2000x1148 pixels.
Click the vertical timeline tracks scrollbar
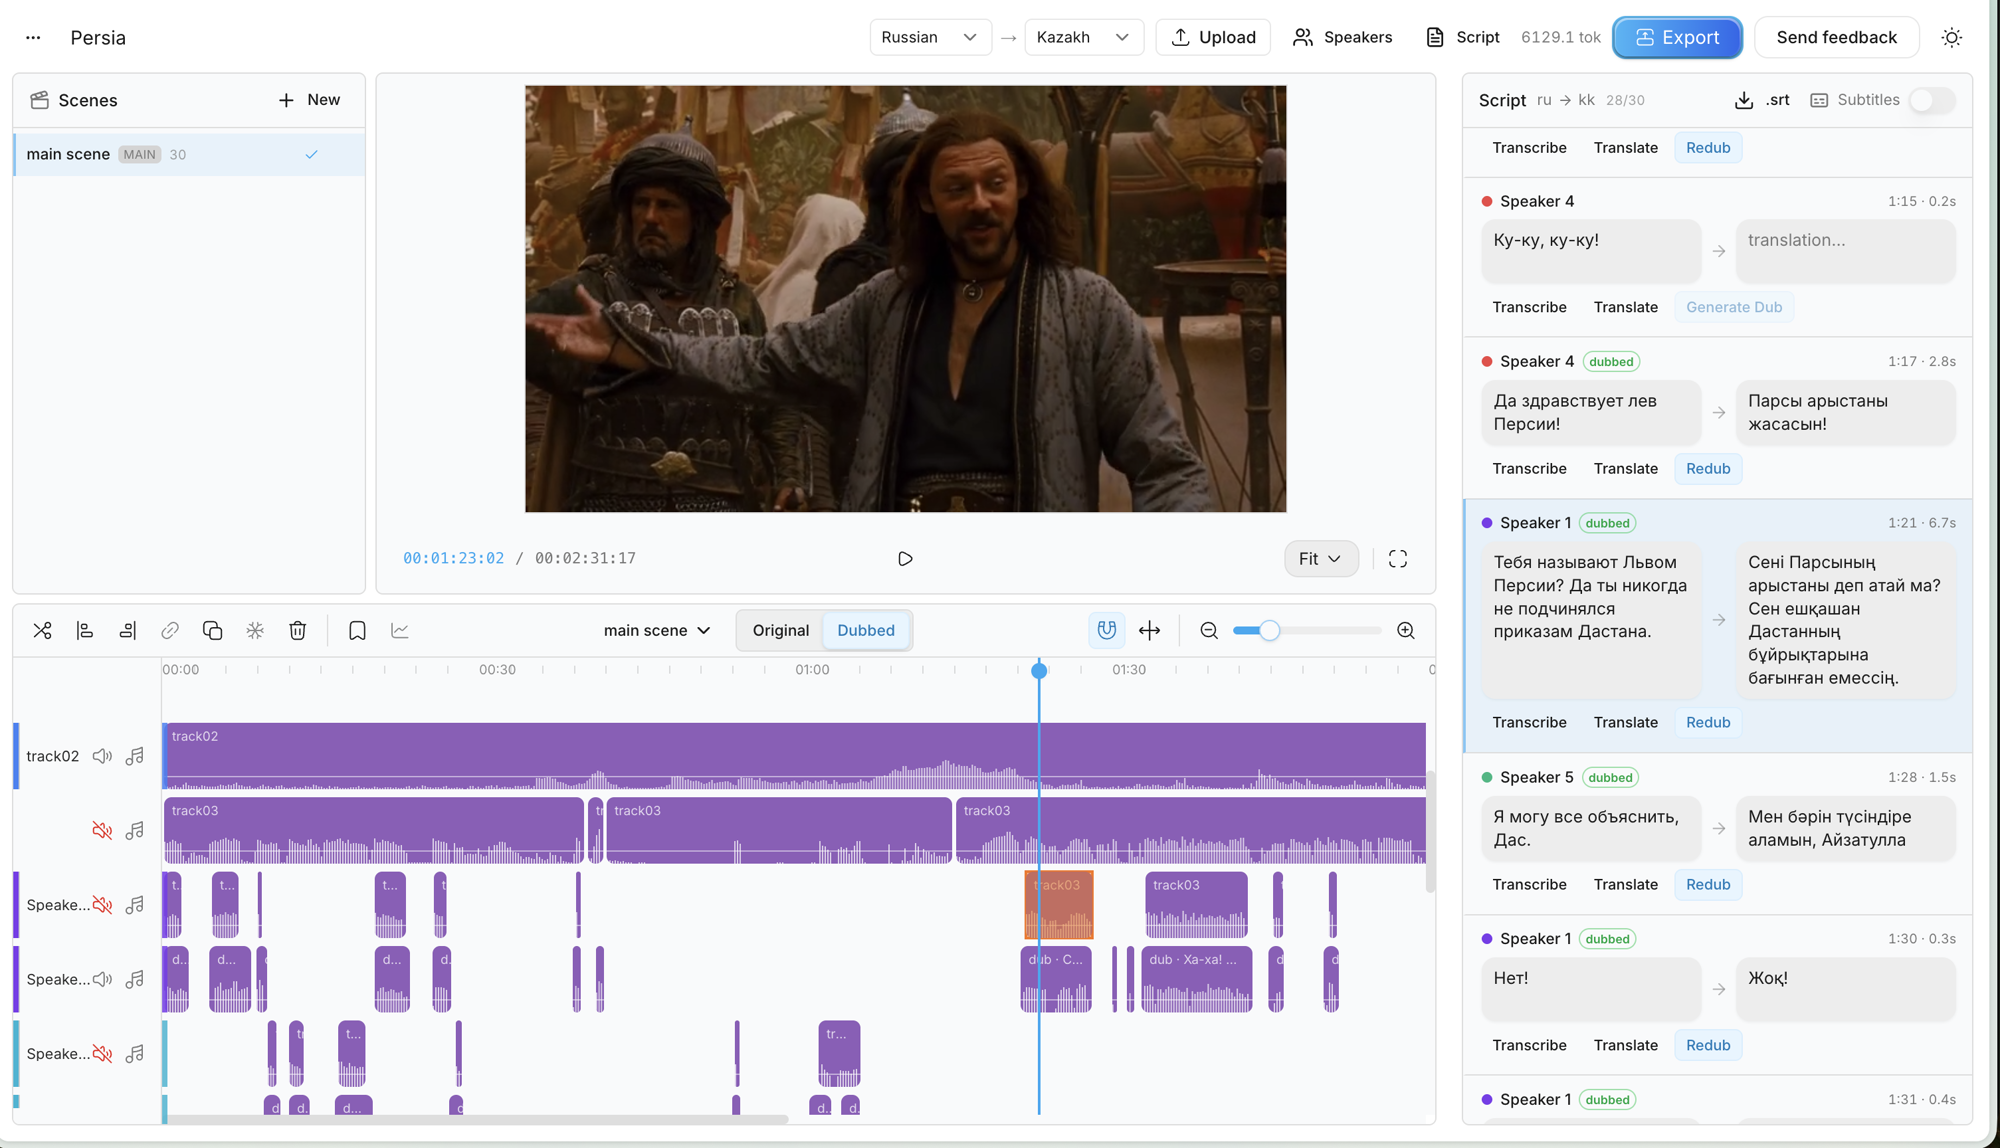pyautogui.click(x=1430, y=830)
